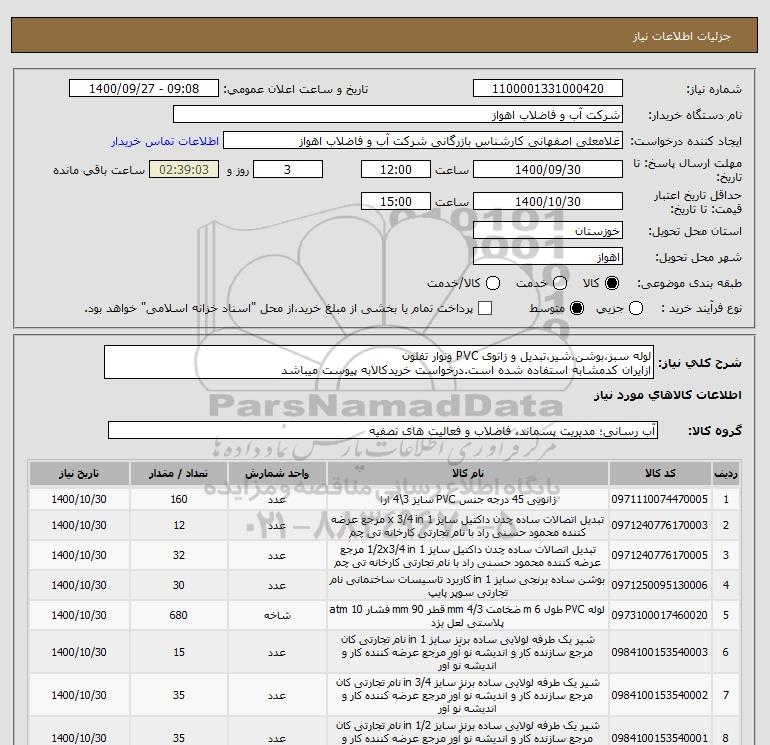The width and height of the screenshot is (770, 745).
Task: Click the city field اهواز
Action: [548, 256]
